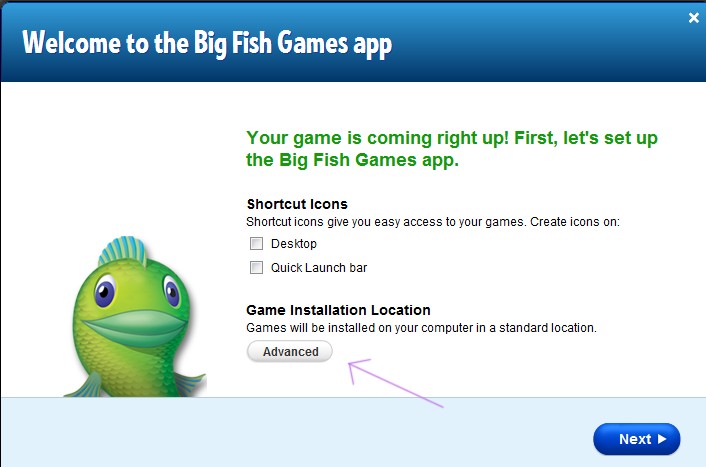706x467 pixels.
Task: Enable the Desktop shortcut checkbox
Action: pos(256,244)
